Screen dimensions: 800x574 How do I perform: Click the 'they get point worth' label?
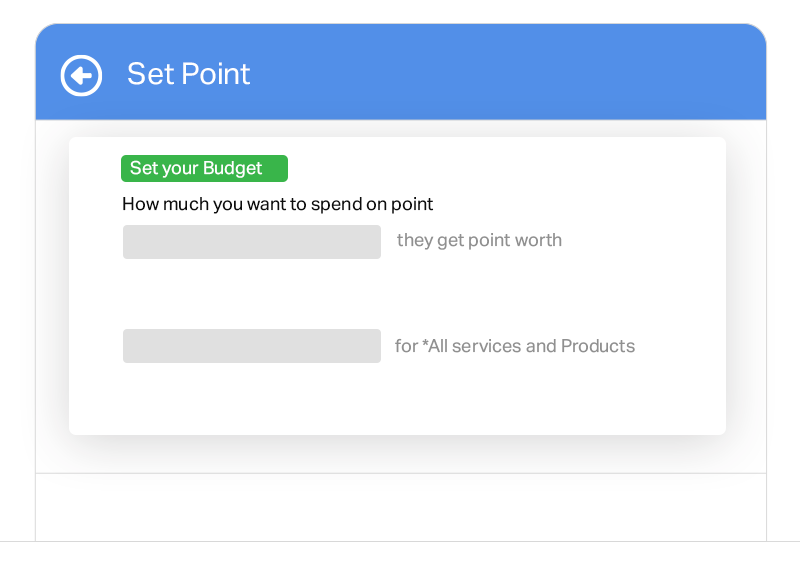pos(479,240)
